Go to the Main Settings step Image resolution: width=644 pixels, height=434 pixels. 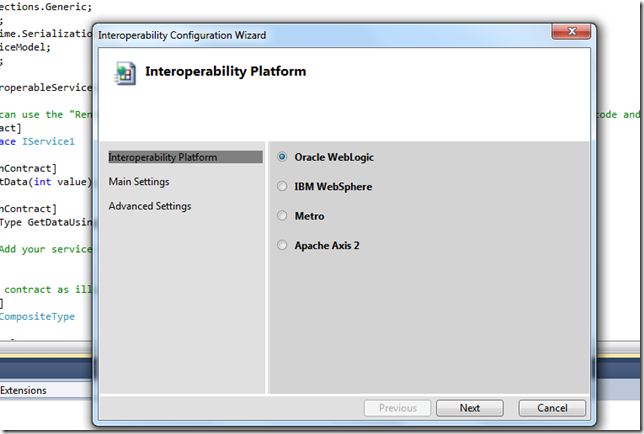(x=139, y=181)
